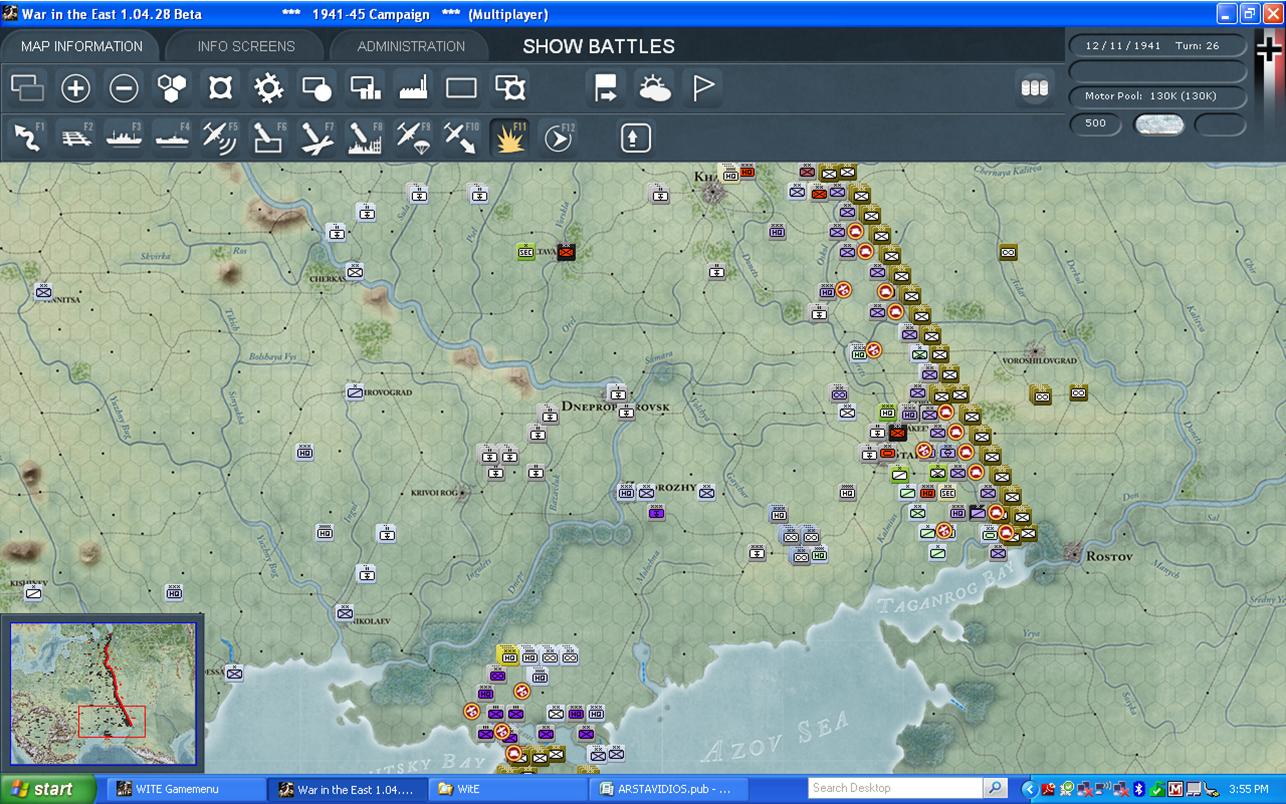
Task: Click the Motor Pool 130K display
Action: coord(1158,97)
